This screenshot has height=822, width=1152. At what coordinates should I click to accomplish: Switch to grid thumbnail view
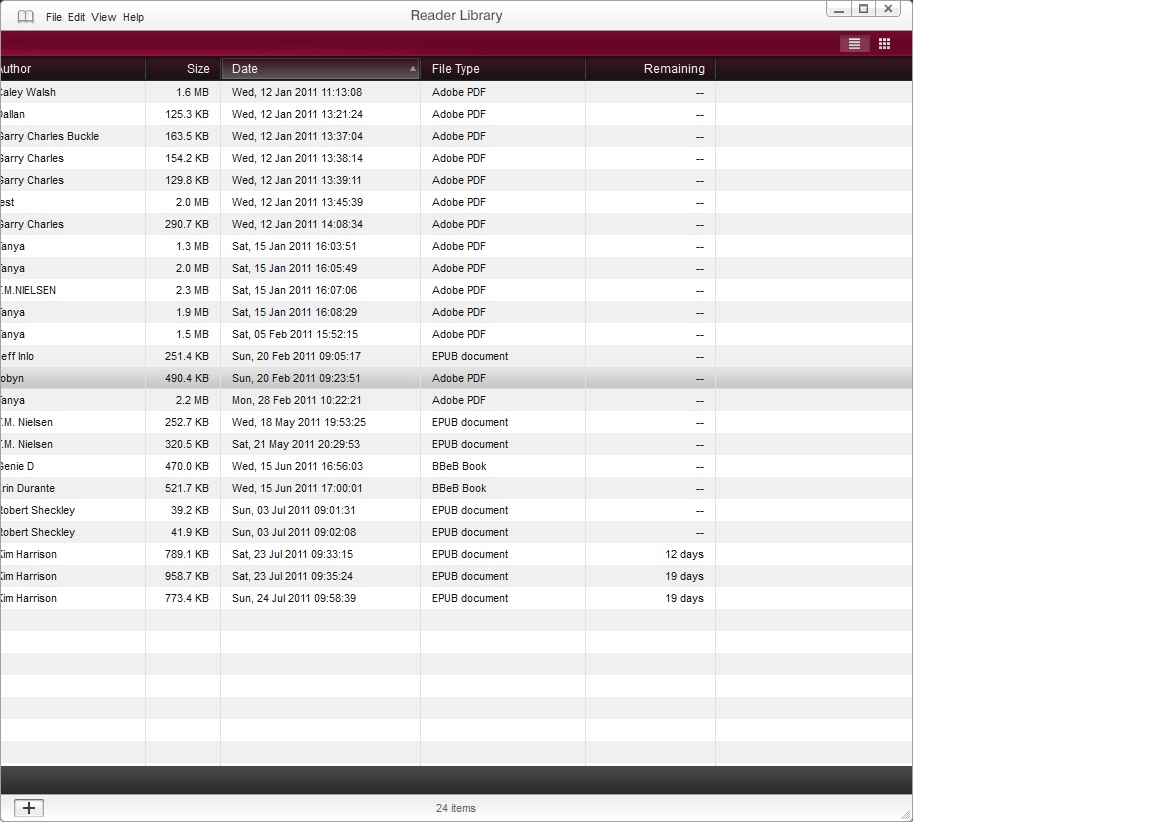tap(885, 44)
